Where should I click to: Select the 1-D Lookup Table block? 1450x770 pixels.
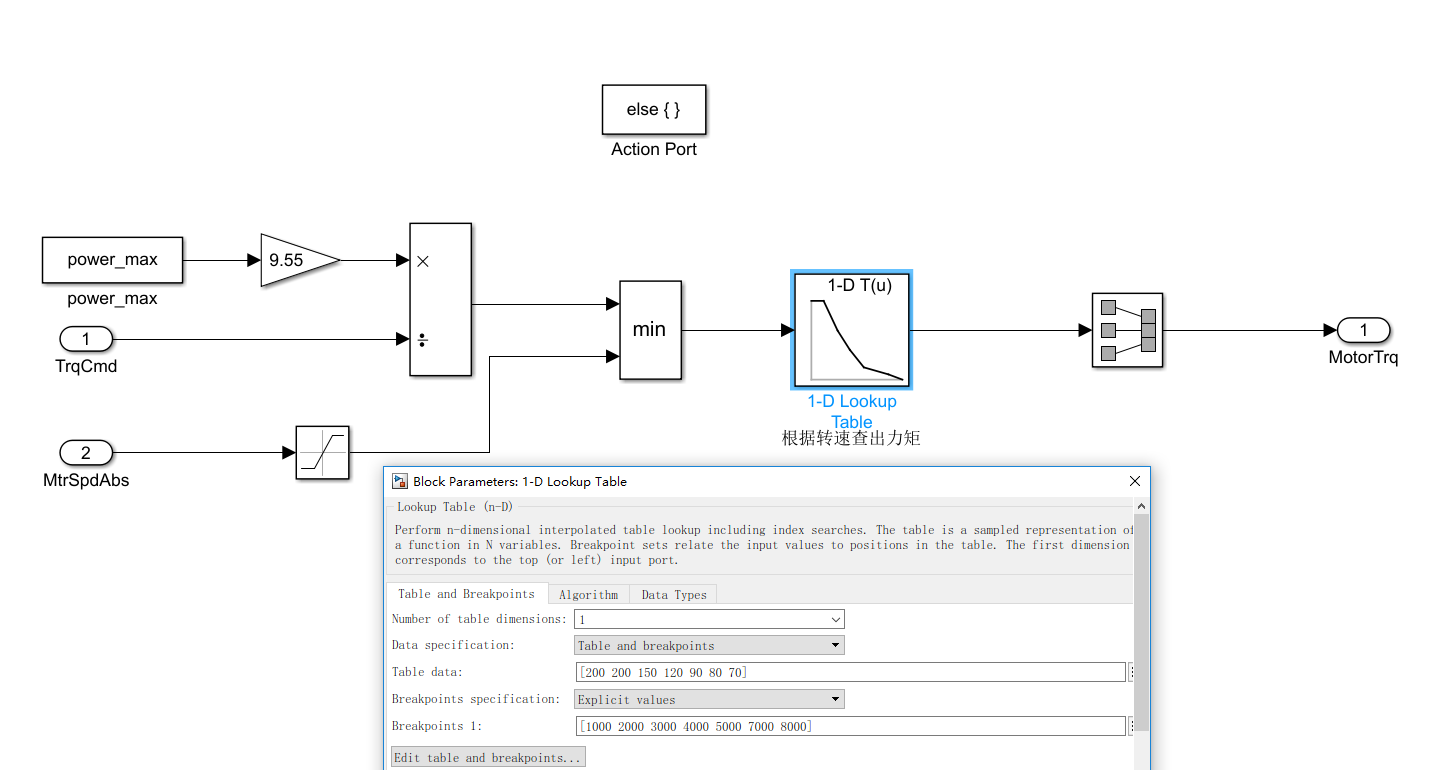tap(852, 330)
